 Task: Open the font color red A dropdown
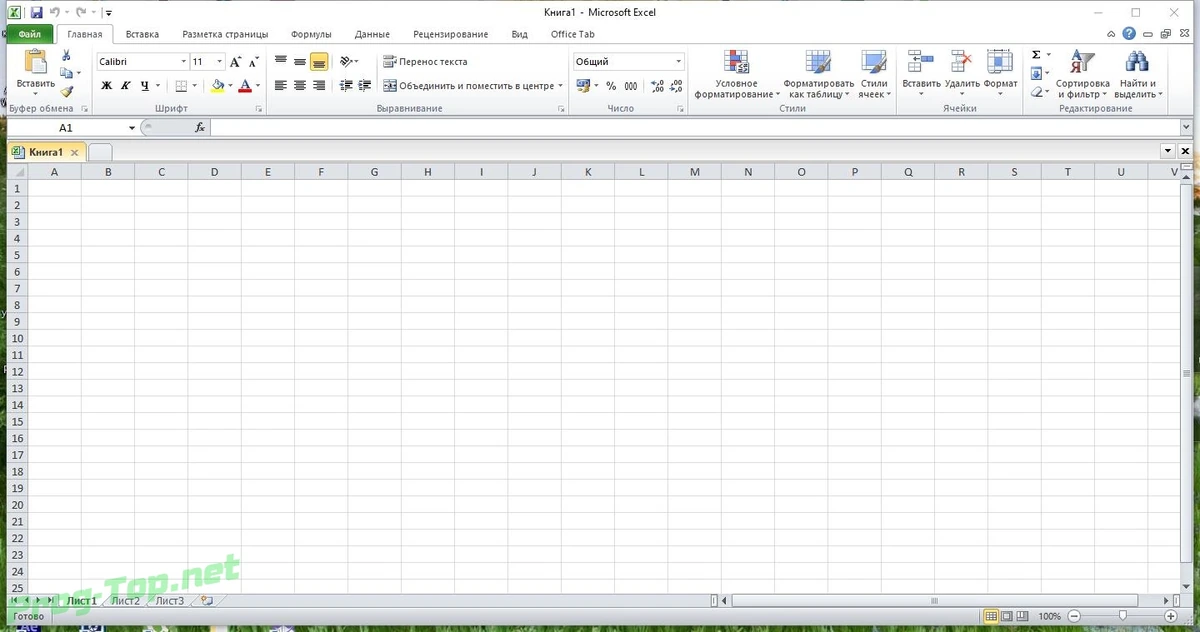[259, 86]
